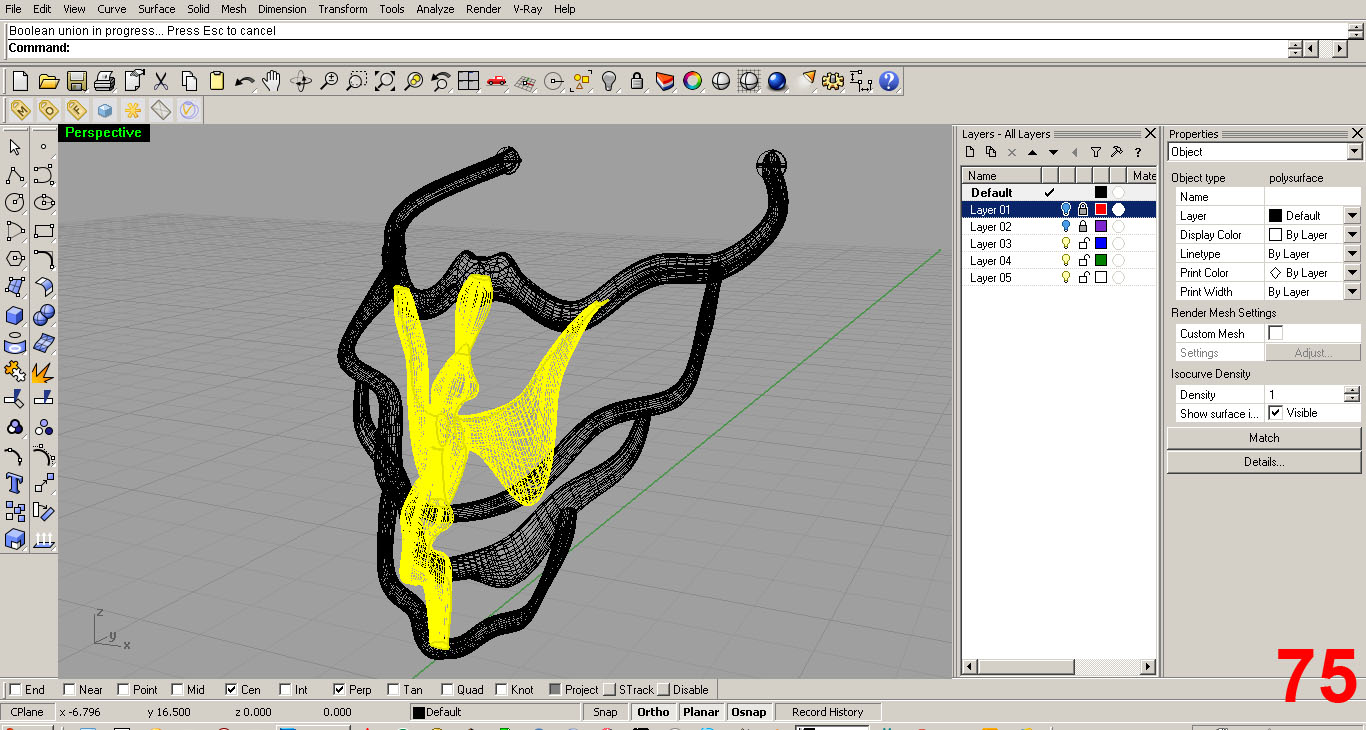The width and height of the screenshot is (1366, 730).
Task: Open the Print Width dropdown arrow
Action: (x=1352, y=291)
